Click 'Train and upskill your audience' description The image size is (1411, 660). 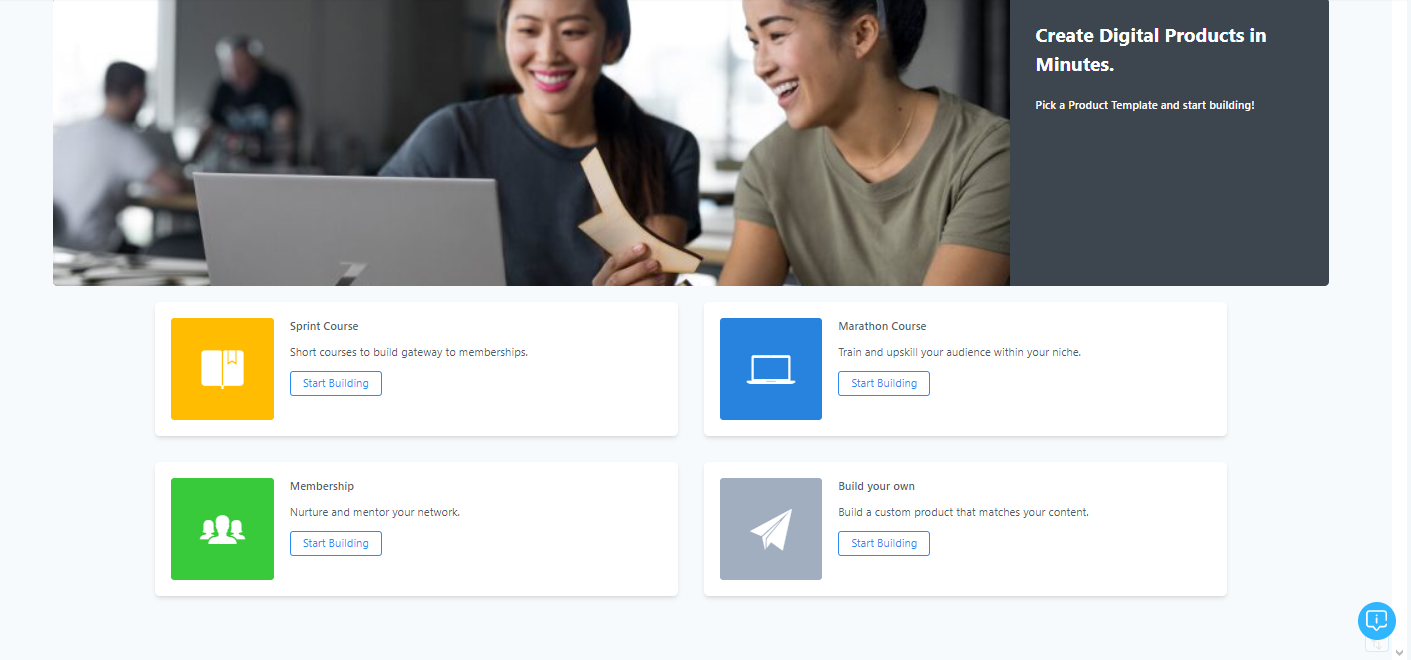click(960, 352)
